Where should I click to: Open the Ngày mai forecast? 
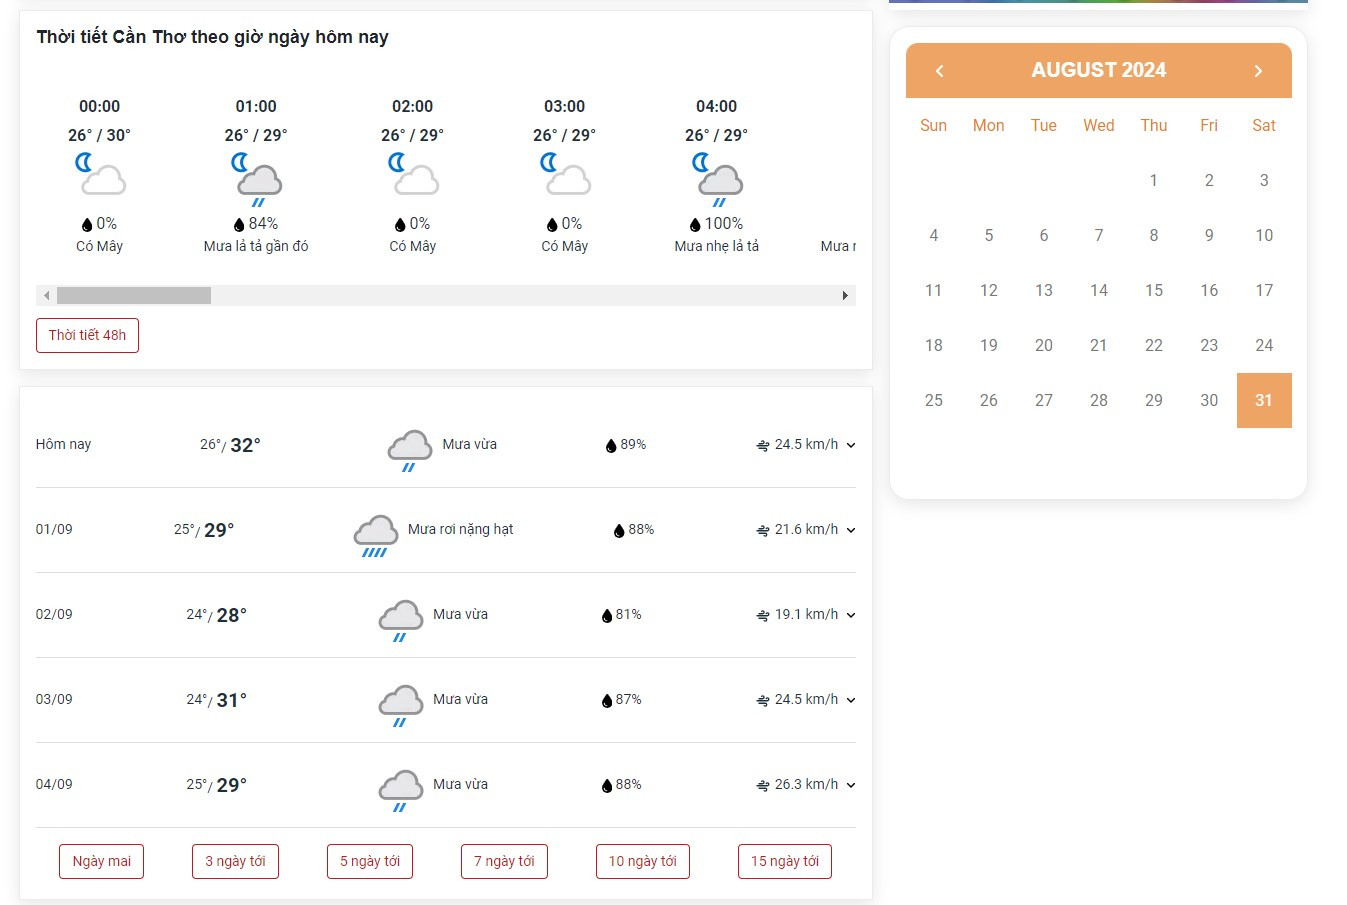point(102,861)
